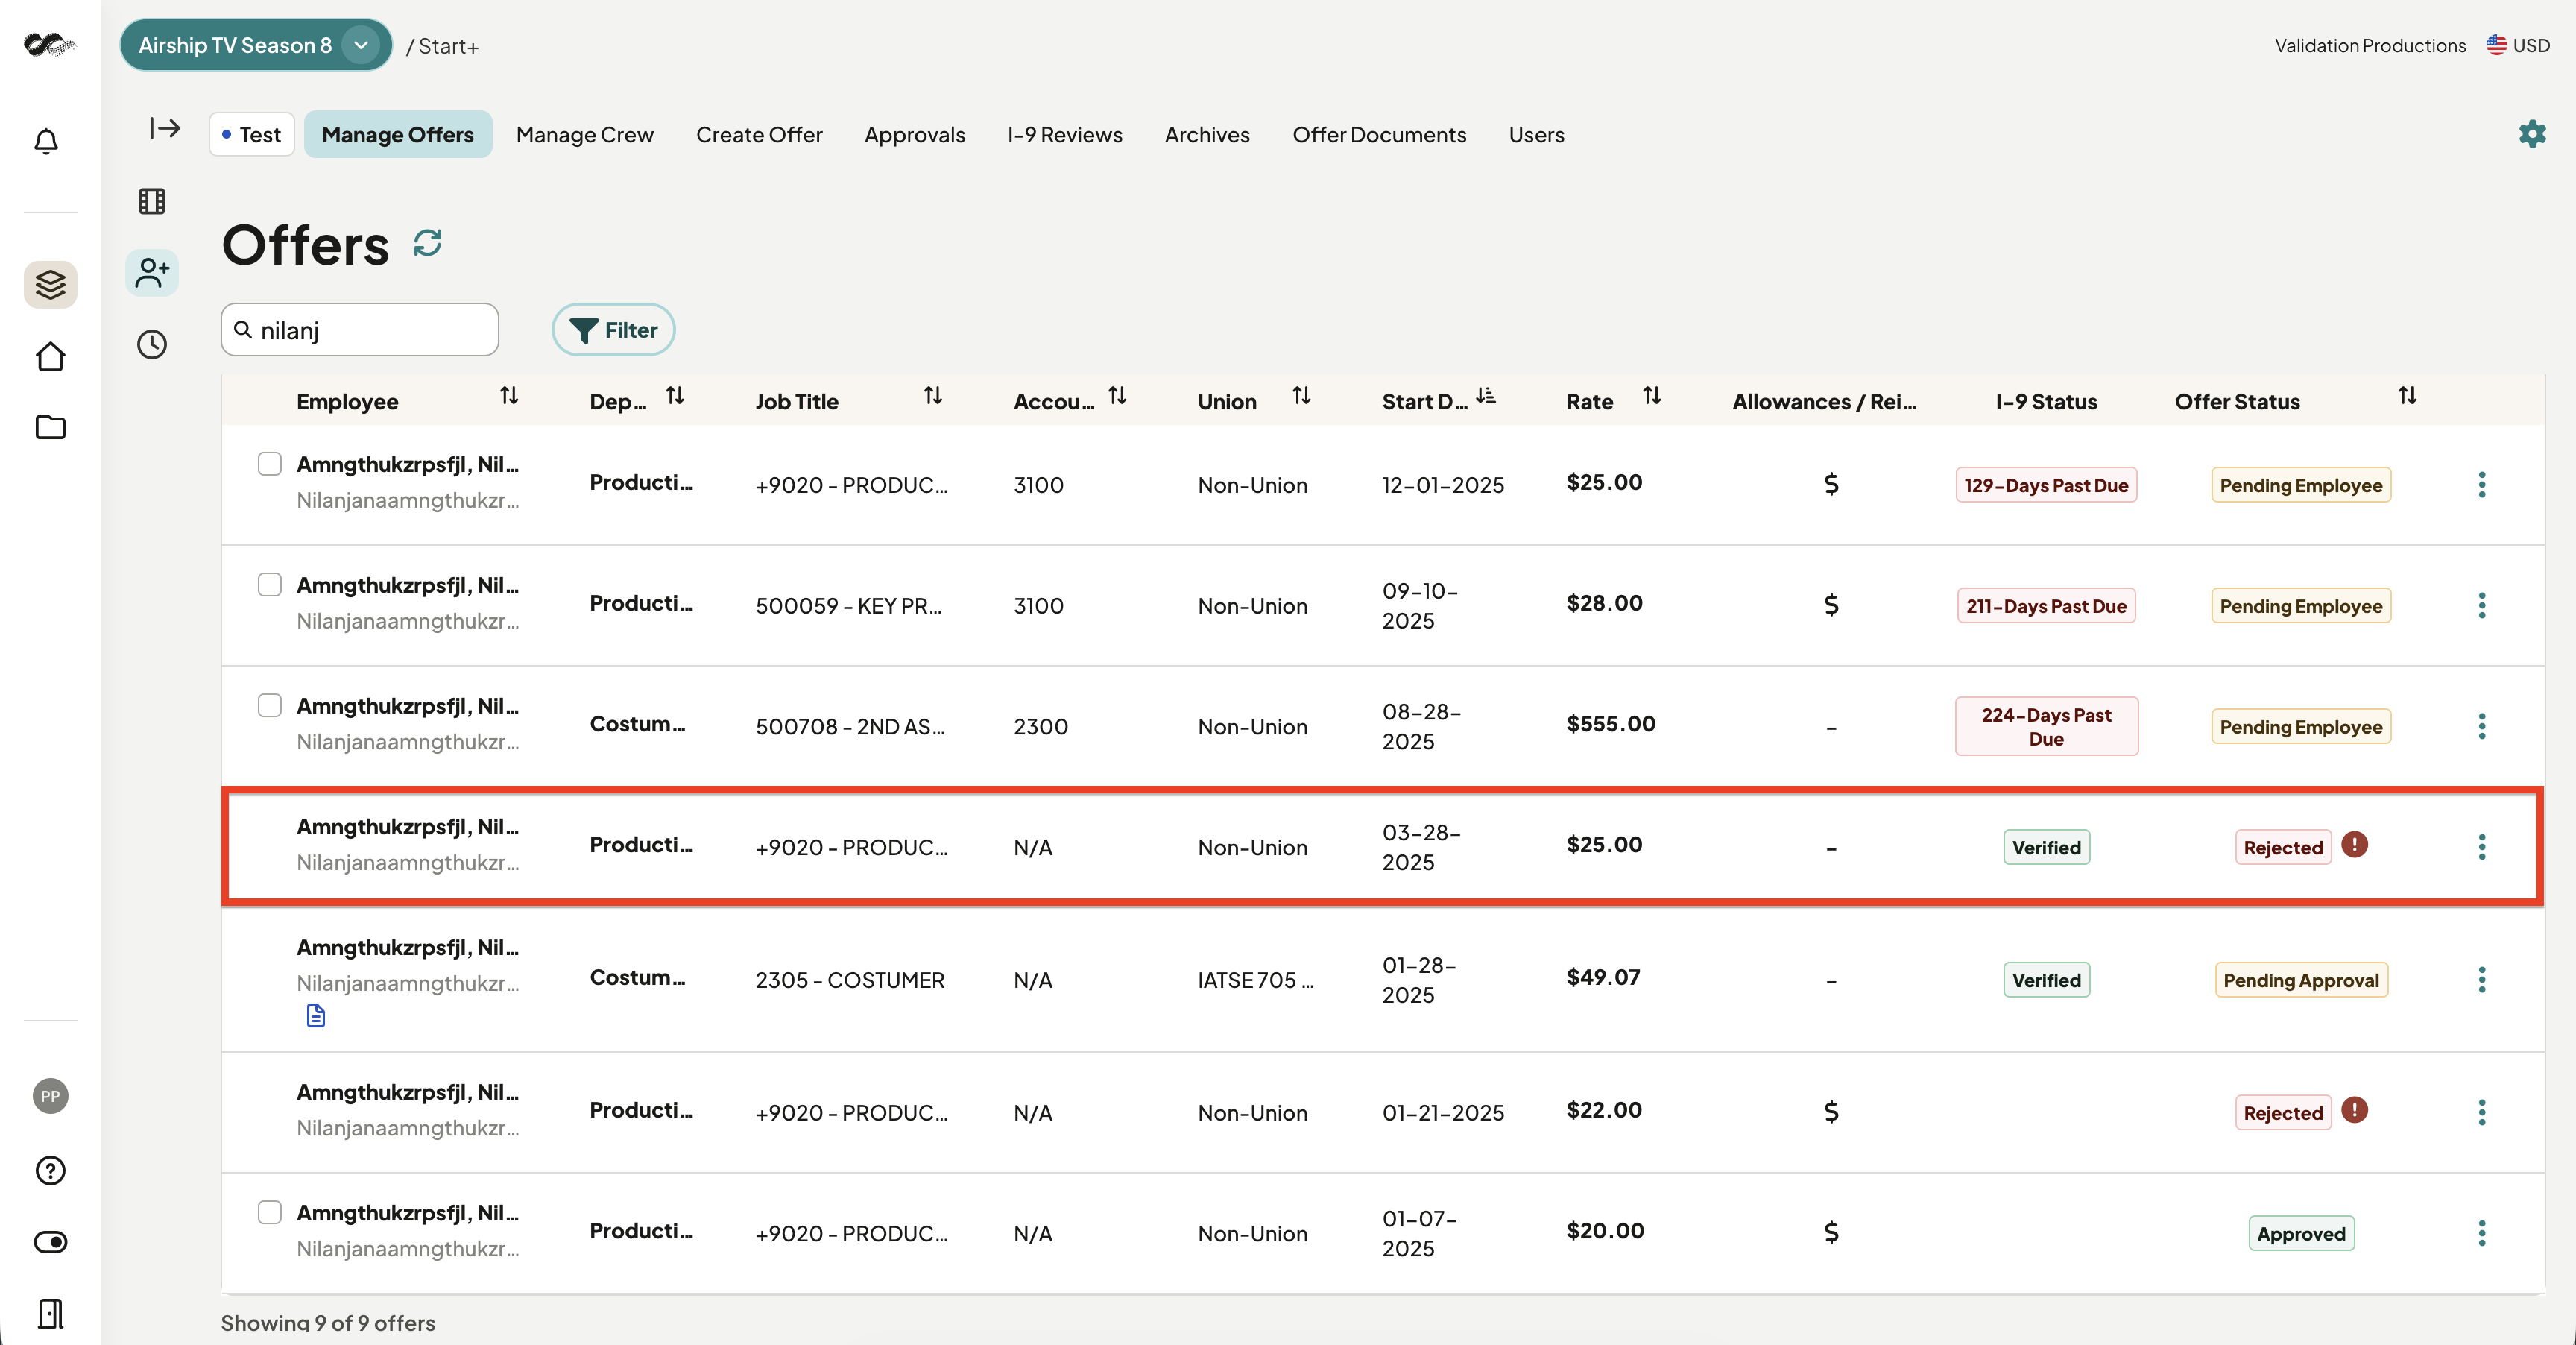Viewport: 2576px width, 1345px height.
Task: Select the add person icon
Action: click(152, 272)
